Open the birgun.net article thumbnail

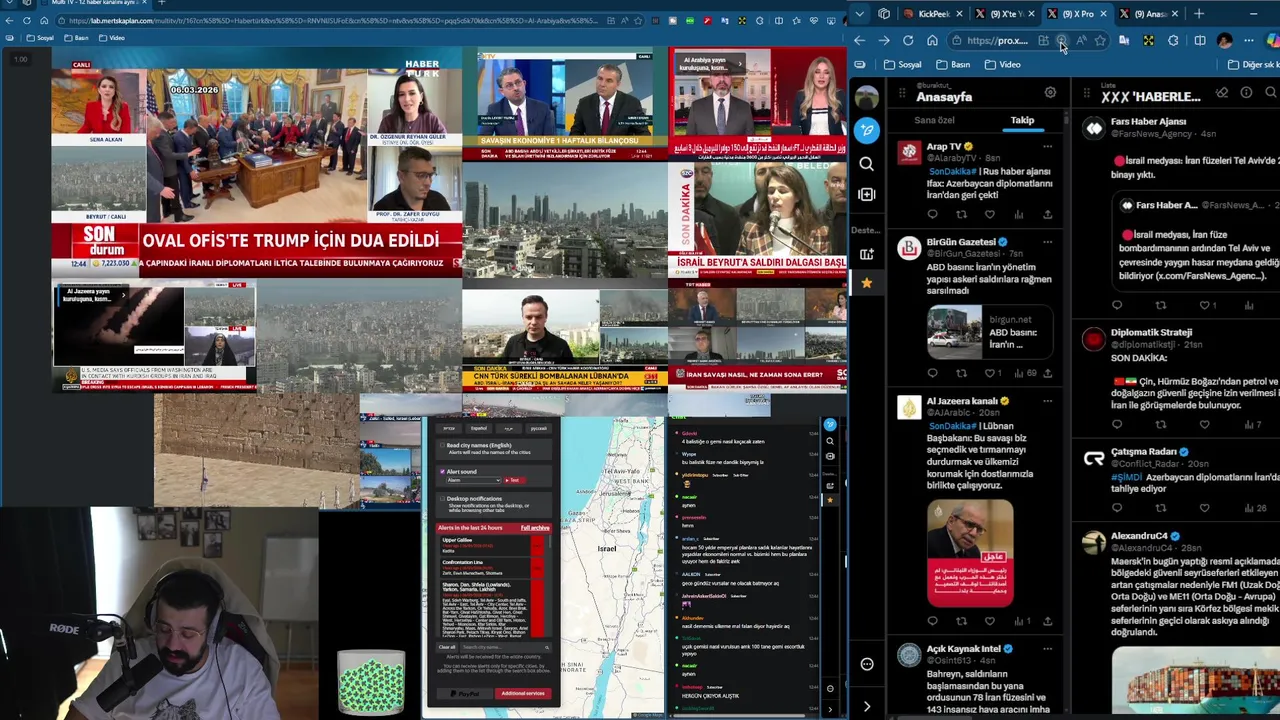(x=954, y=332)
